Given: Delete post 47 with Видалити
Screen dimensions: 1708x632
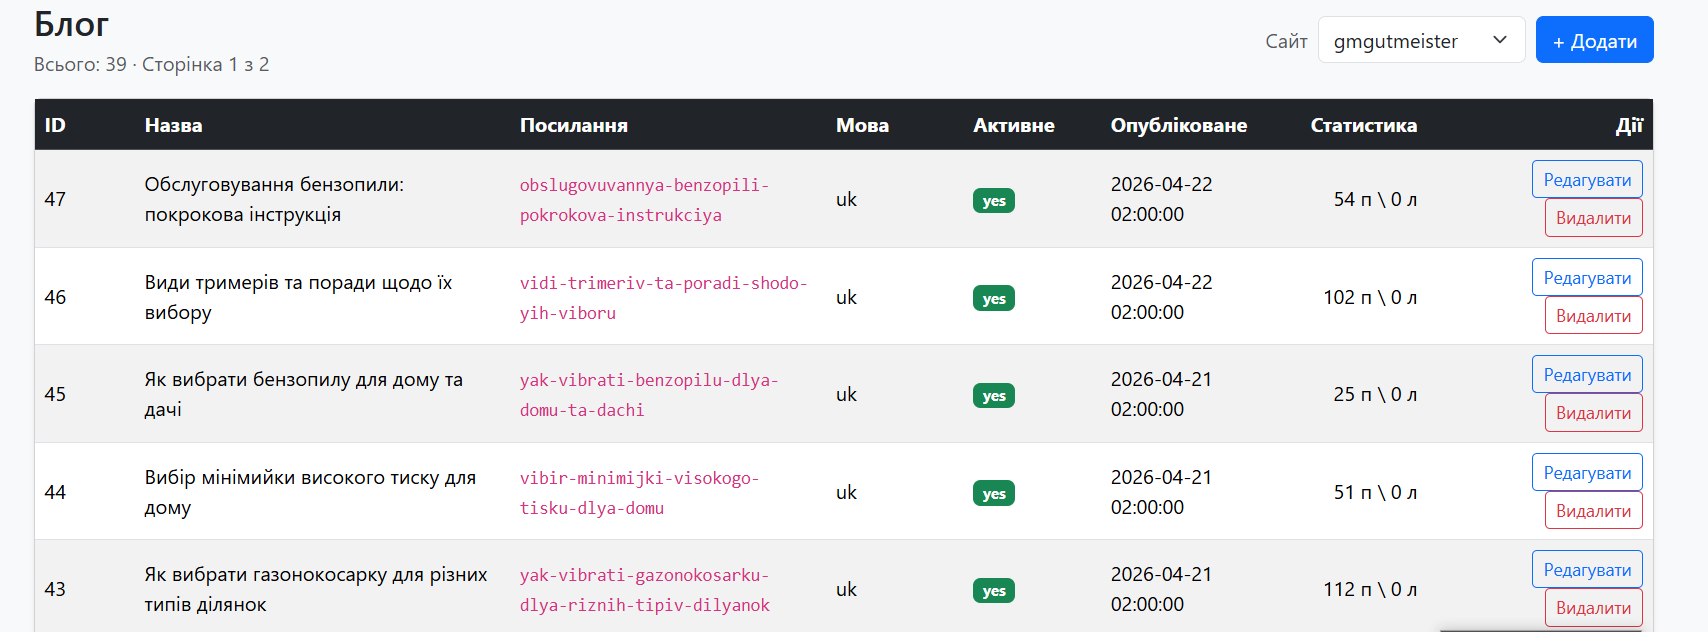Looking at the screenshot, I should pyautogui.click(x=1593, y=218).
